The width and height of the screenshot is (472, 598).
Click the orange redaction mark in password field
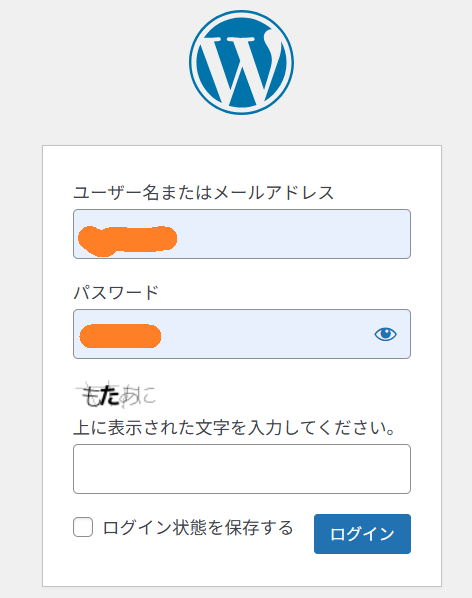(x=120, y=336)
